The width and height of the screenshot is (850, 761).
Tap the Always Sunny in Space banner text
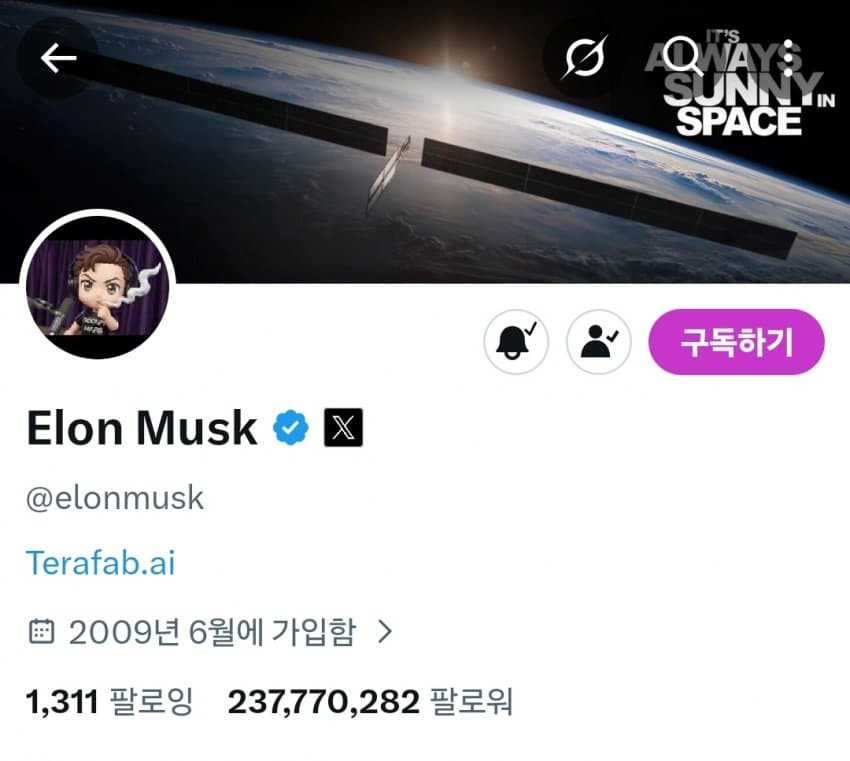click(740, 85)
